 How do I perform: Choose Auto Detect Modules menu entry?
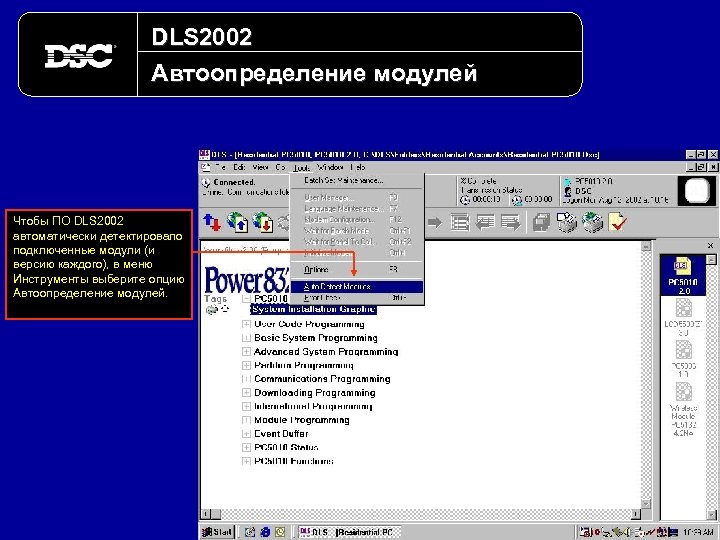click(357, 287)
